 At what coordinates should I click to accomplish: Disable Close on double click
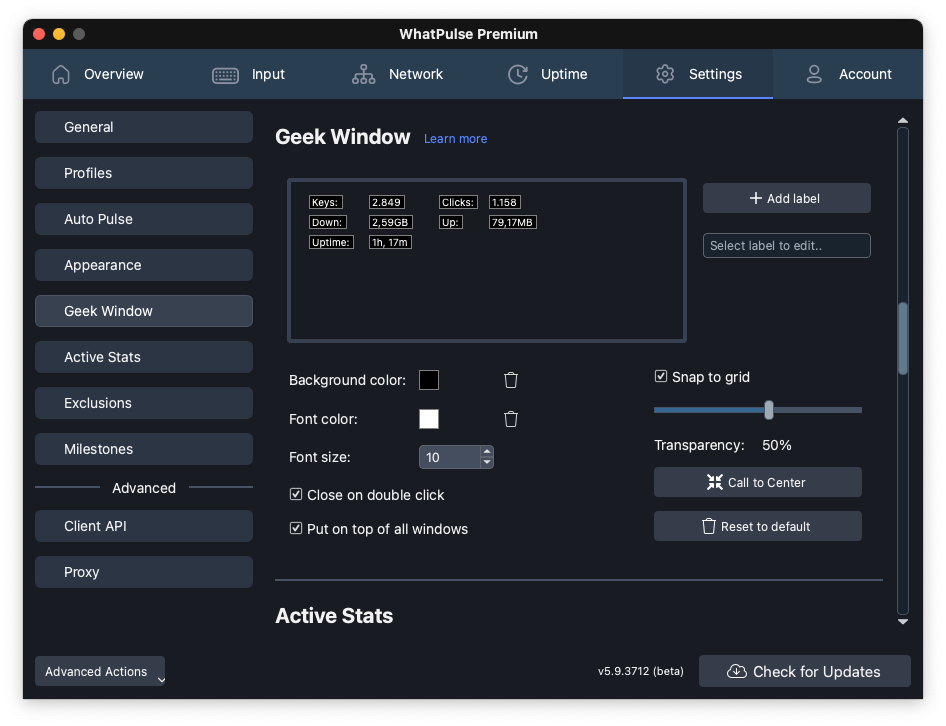pyautogui.click(x=296, y=494)
